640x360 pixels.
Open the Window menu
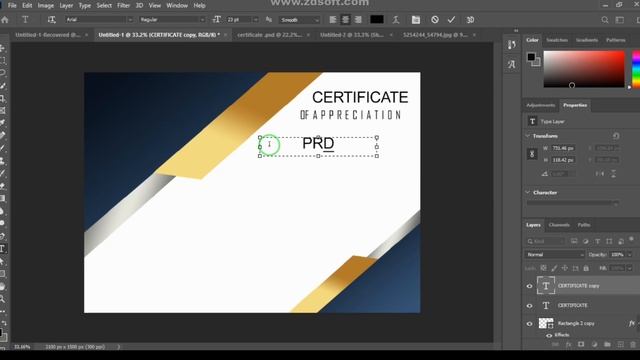(x=177, y=5)
